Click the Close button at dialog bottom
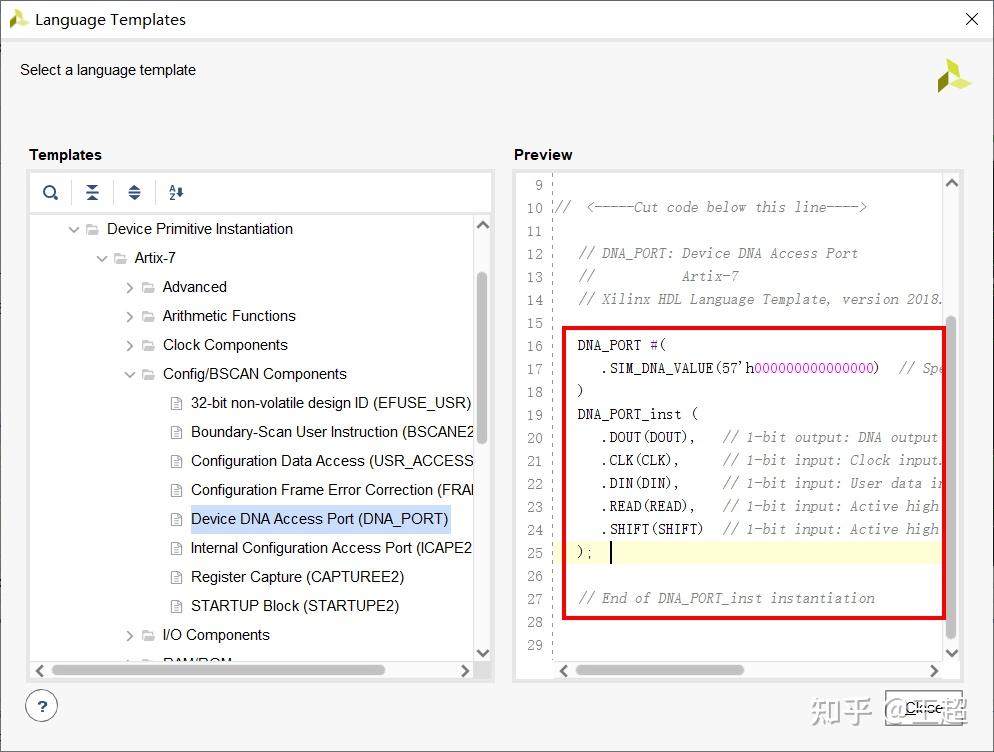Screen dimensions: 994x752 tap(924, 708)
